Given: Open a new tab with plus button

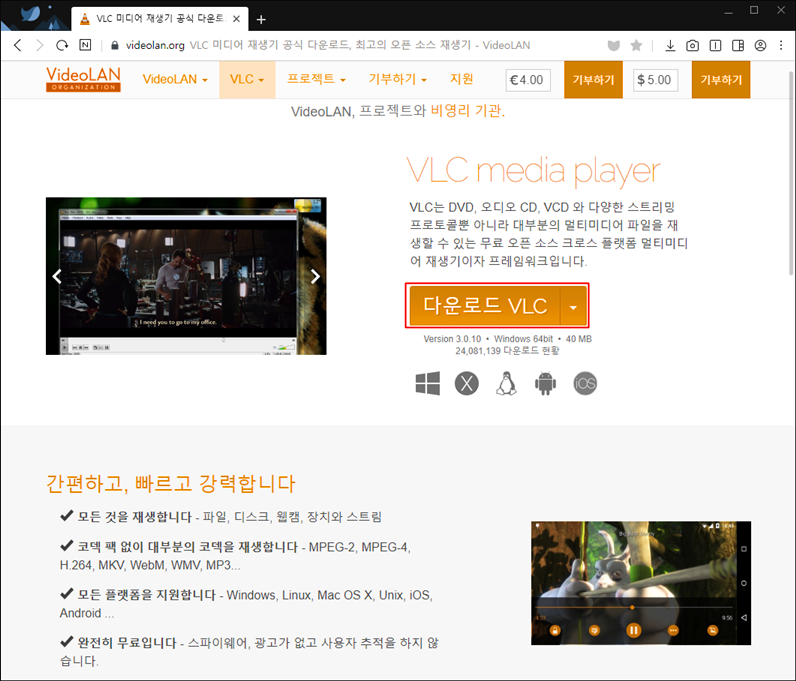Looking at the screenshot, I should point(261,19).
